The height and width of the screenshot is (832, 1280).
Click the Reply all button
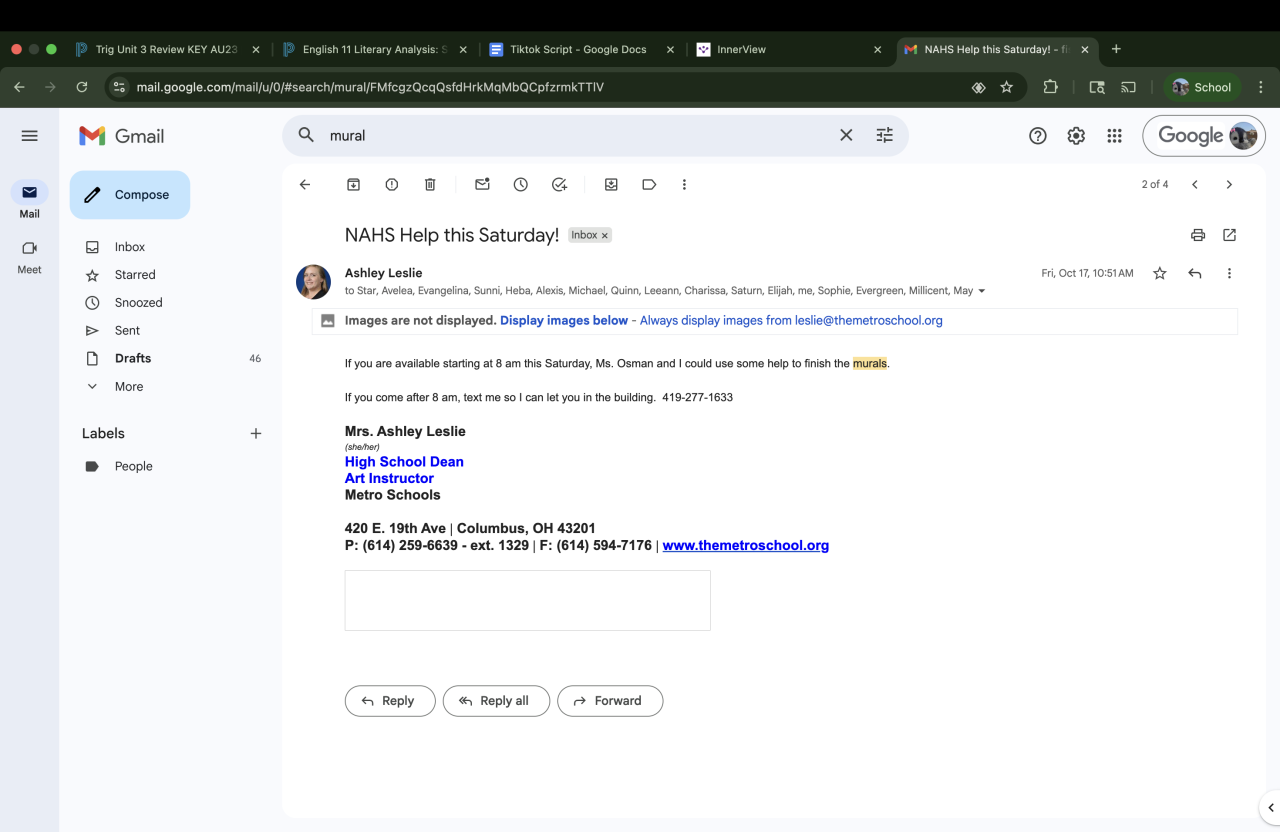[x=496, y=701]
